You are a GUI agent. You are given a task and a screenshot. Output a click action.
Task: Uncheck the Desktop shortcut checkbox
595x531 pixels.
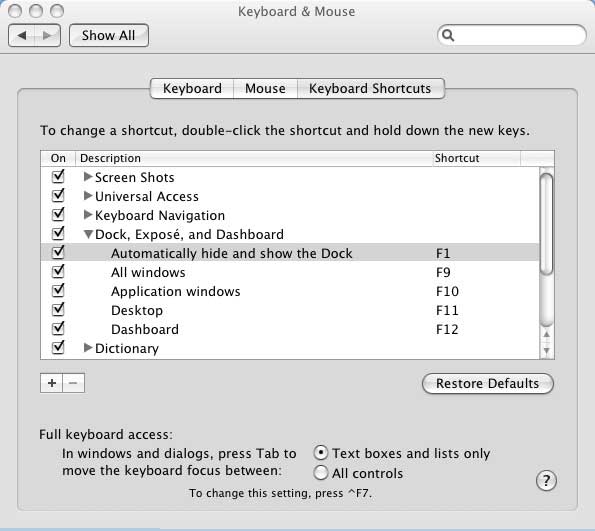[x=58, y=309]
